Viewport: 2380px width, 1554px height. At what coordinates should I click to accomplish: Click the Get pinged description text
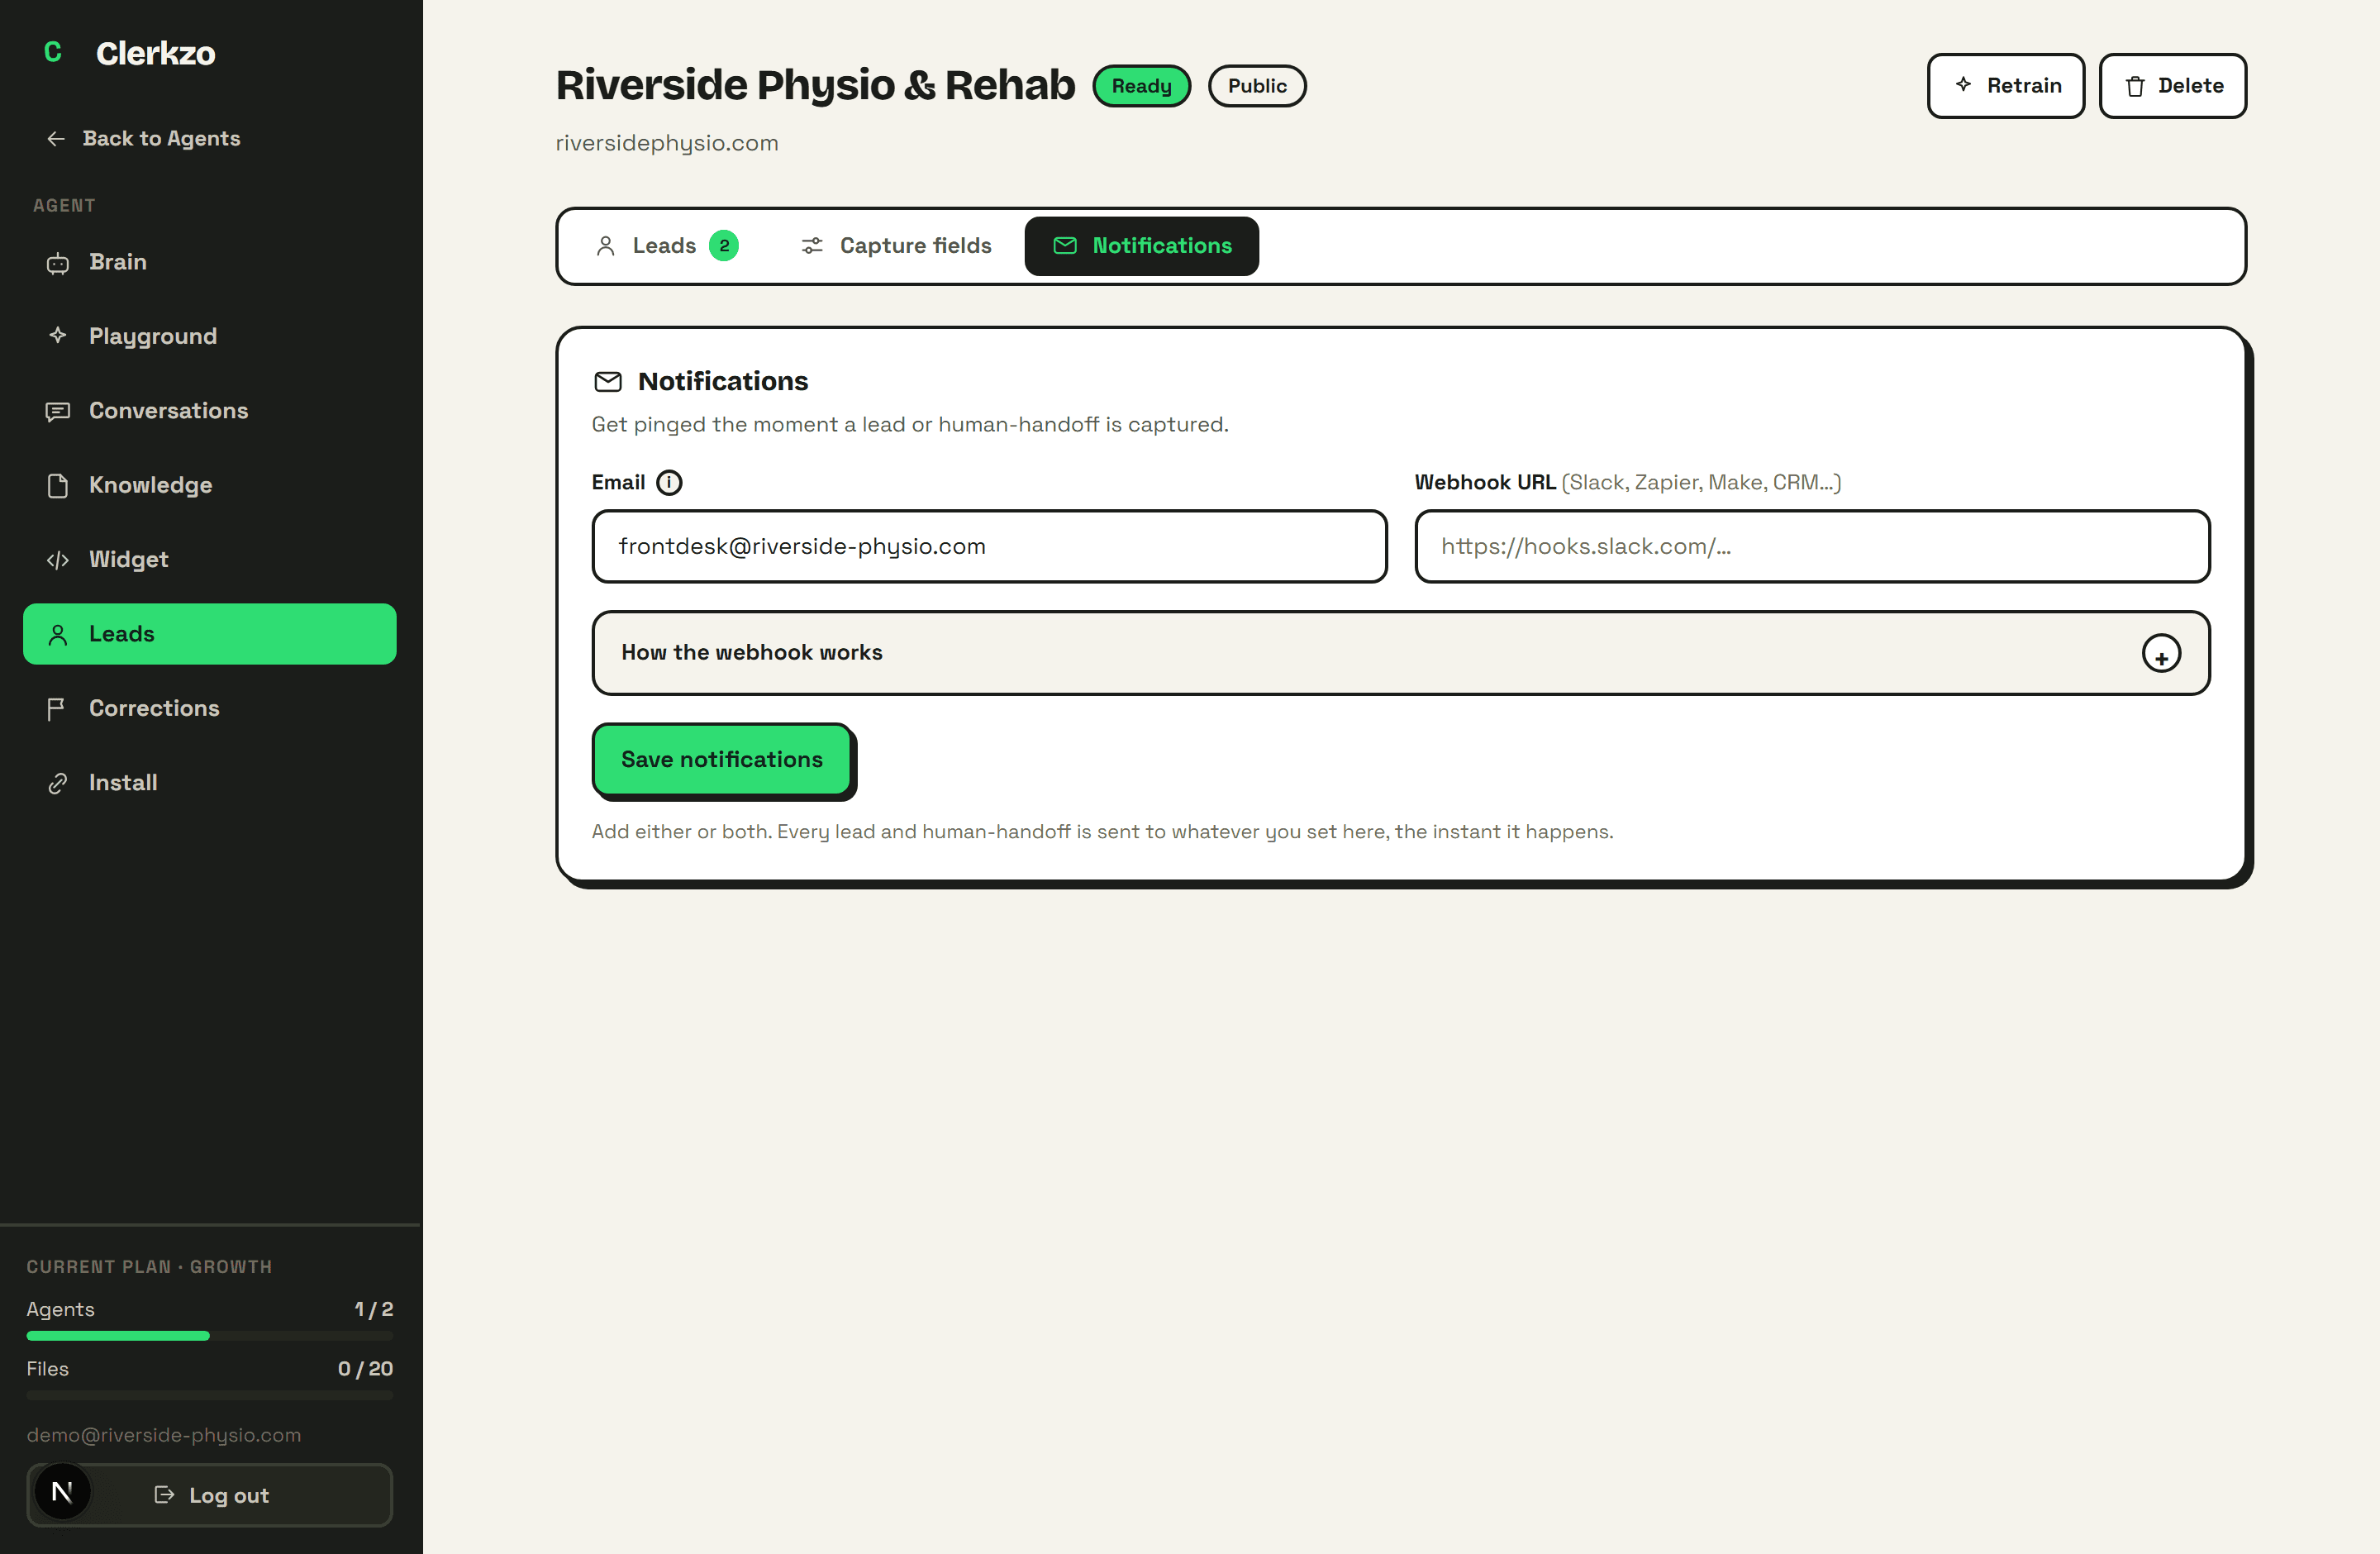[910, 425]
